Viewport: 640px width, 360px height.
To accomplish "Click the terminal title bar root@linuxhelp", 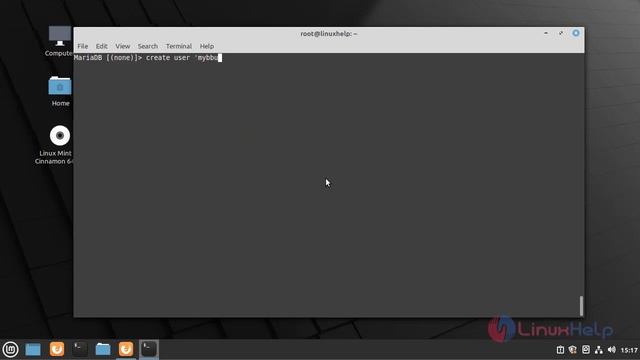I will point(329,33).
